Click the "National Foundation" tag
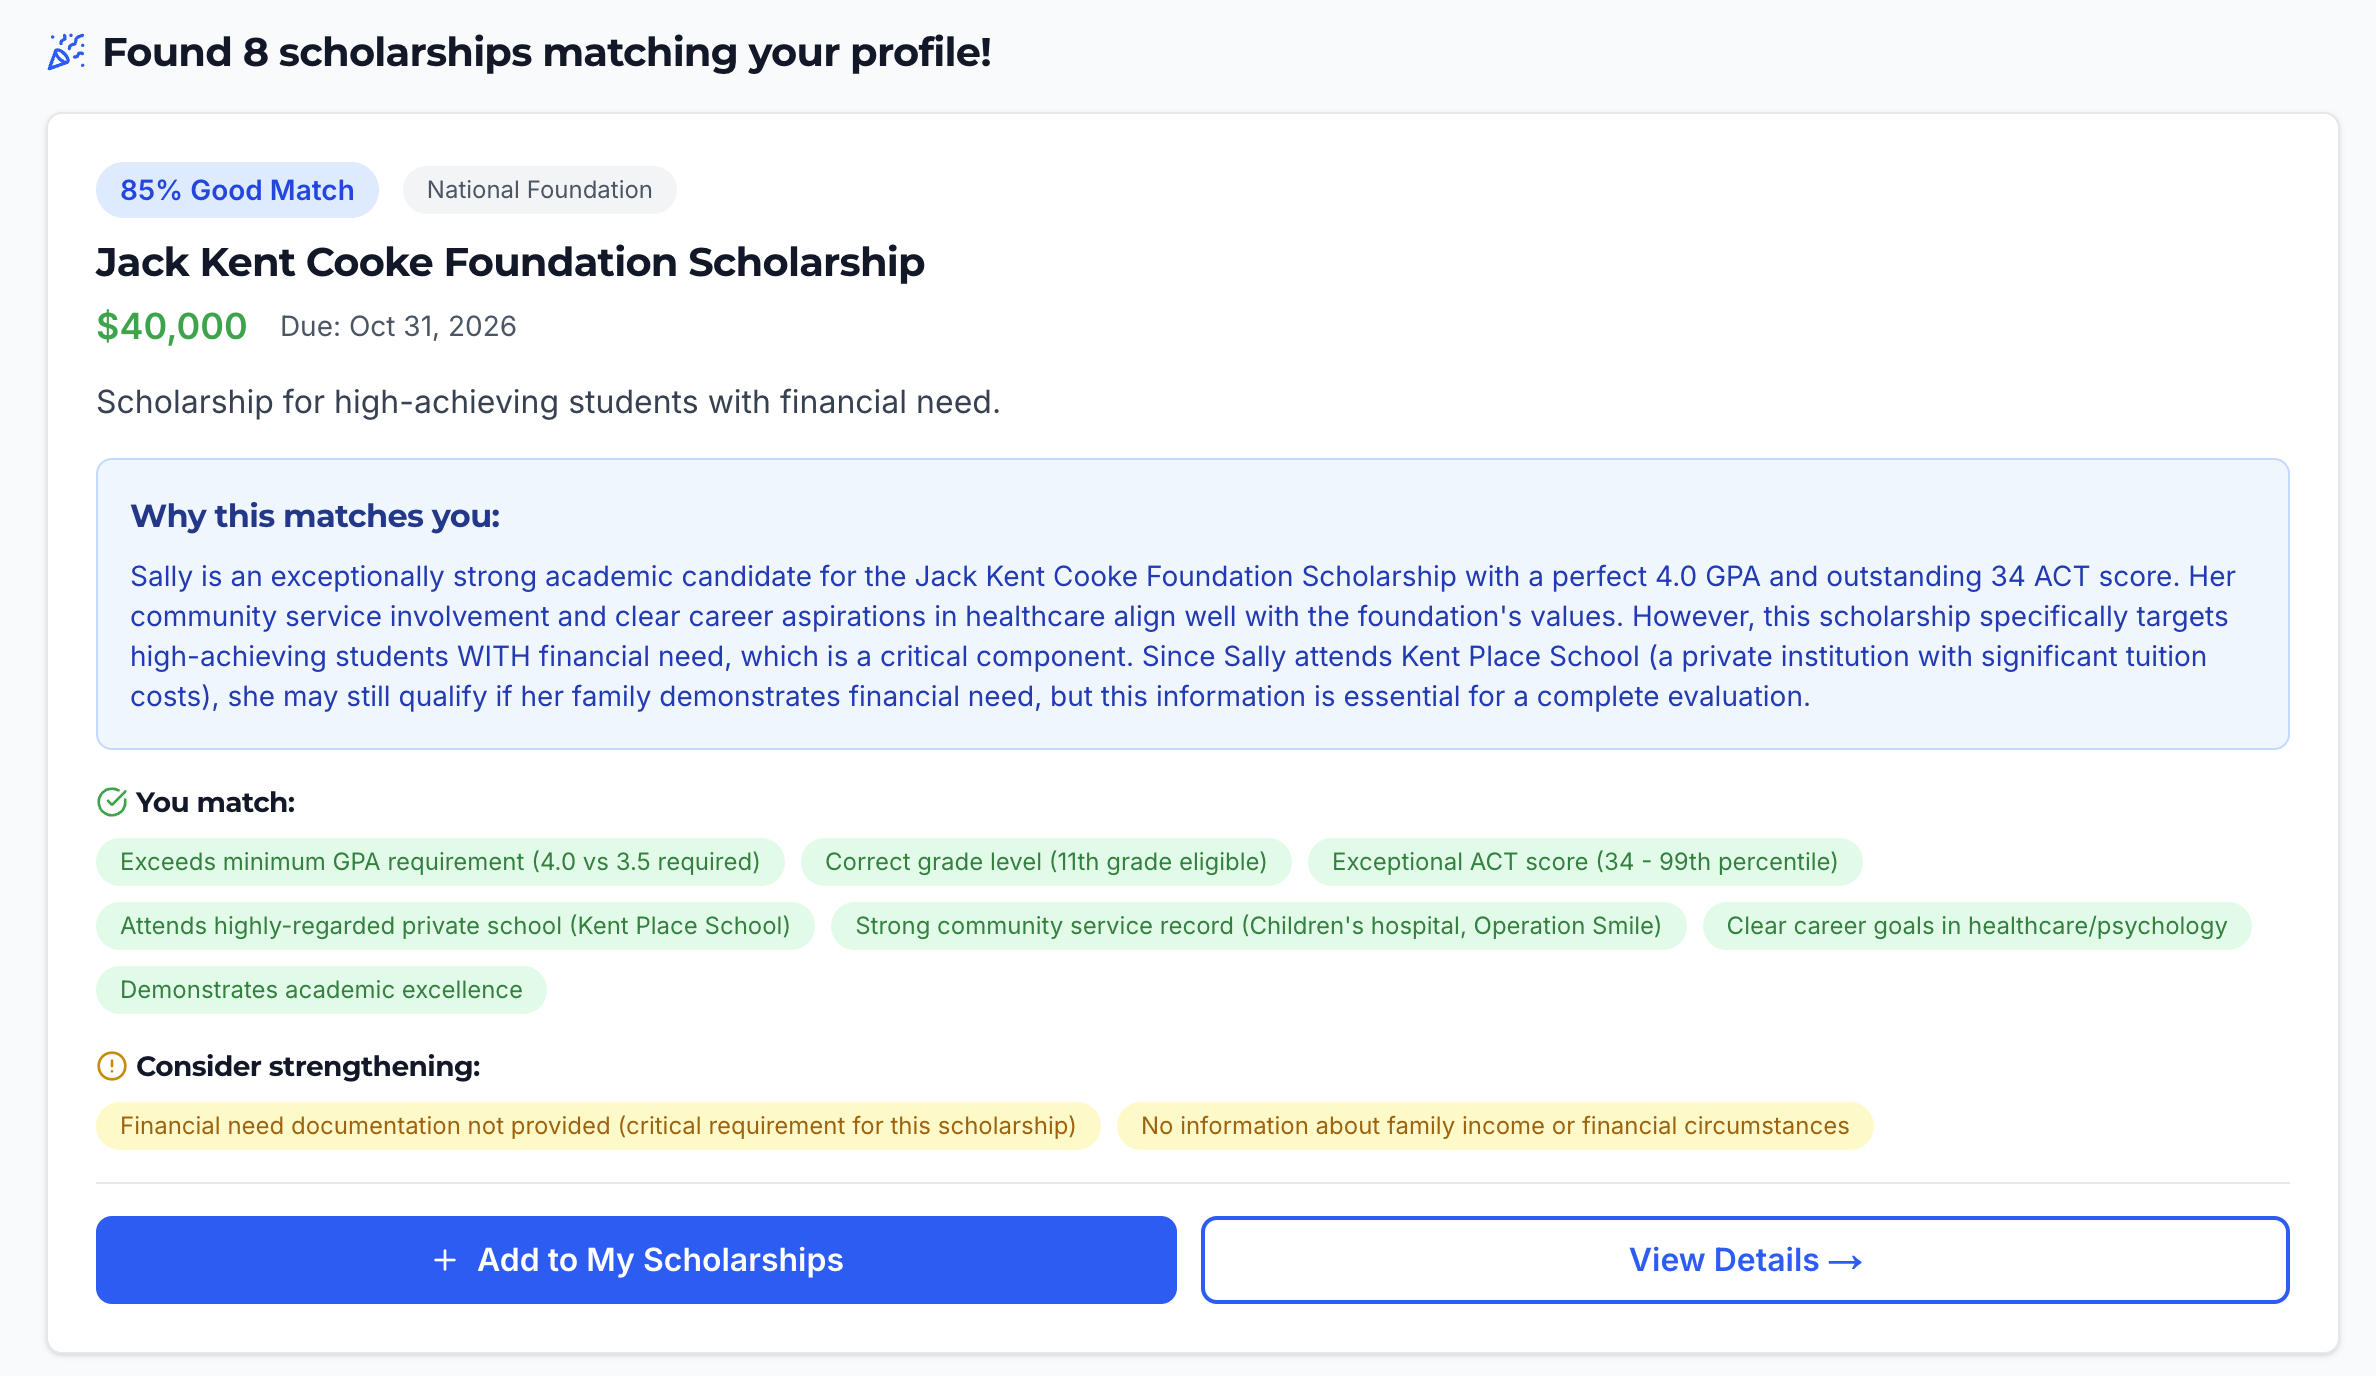 [x=539, y=189]
